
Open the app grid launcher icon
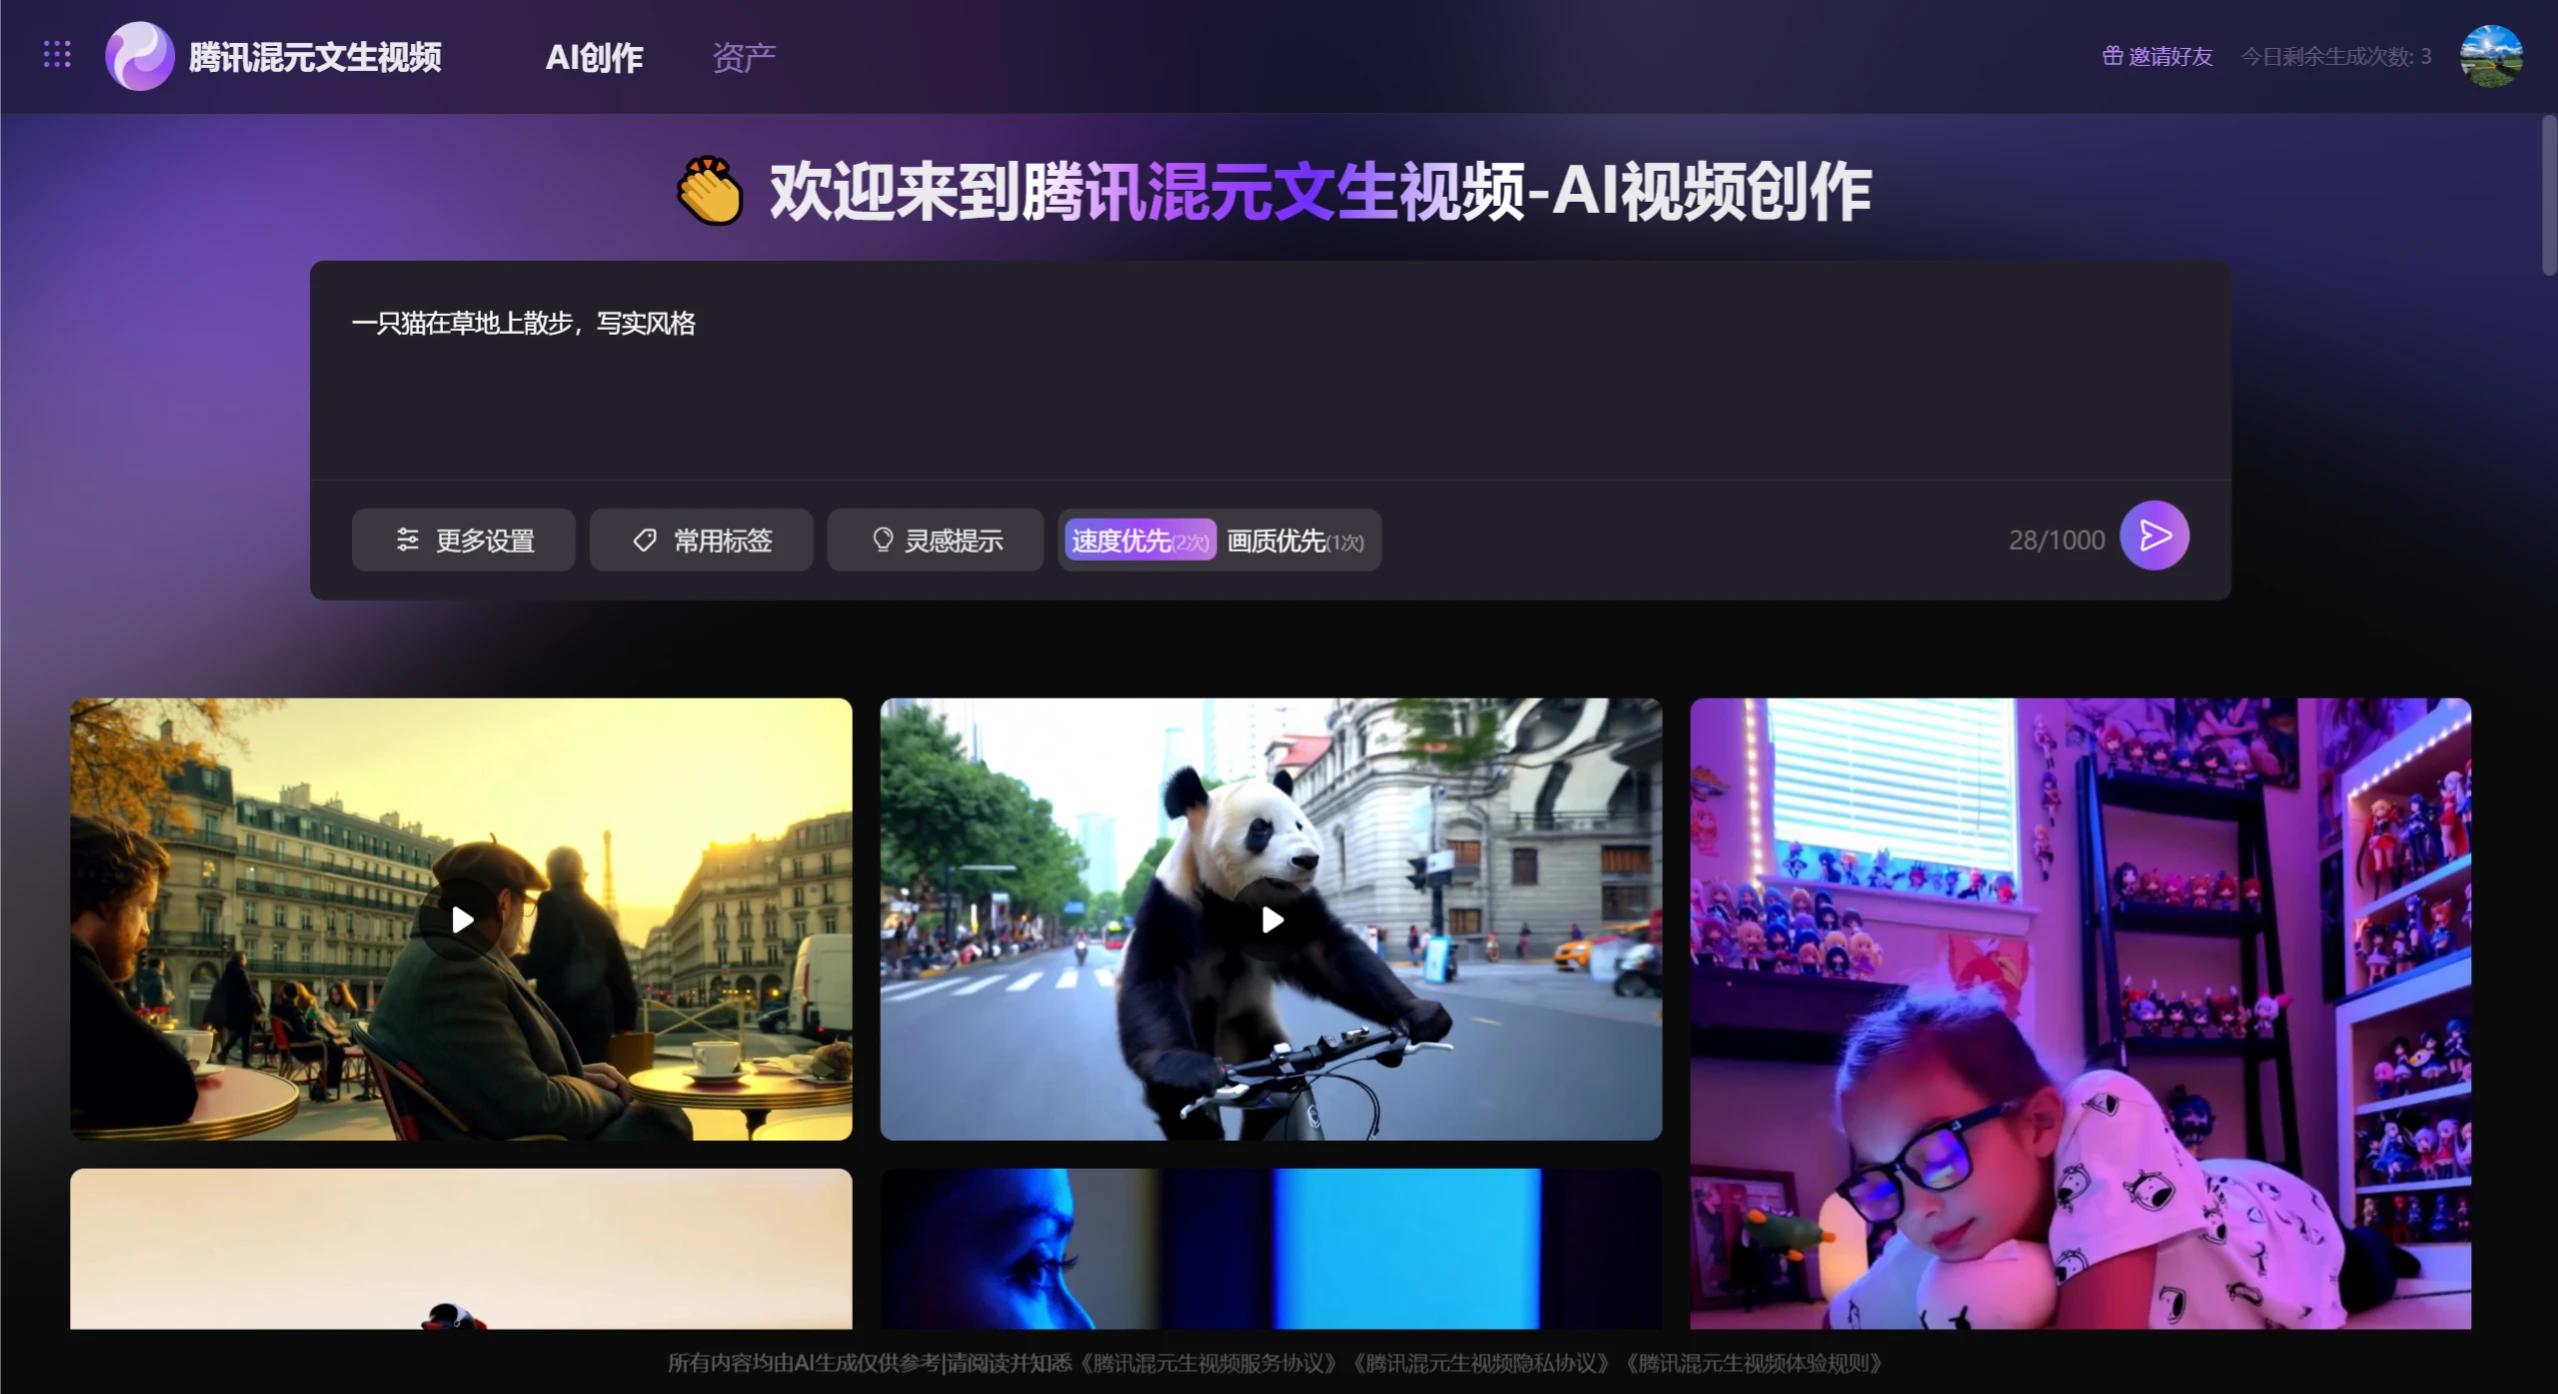click(x=57, y=55)
